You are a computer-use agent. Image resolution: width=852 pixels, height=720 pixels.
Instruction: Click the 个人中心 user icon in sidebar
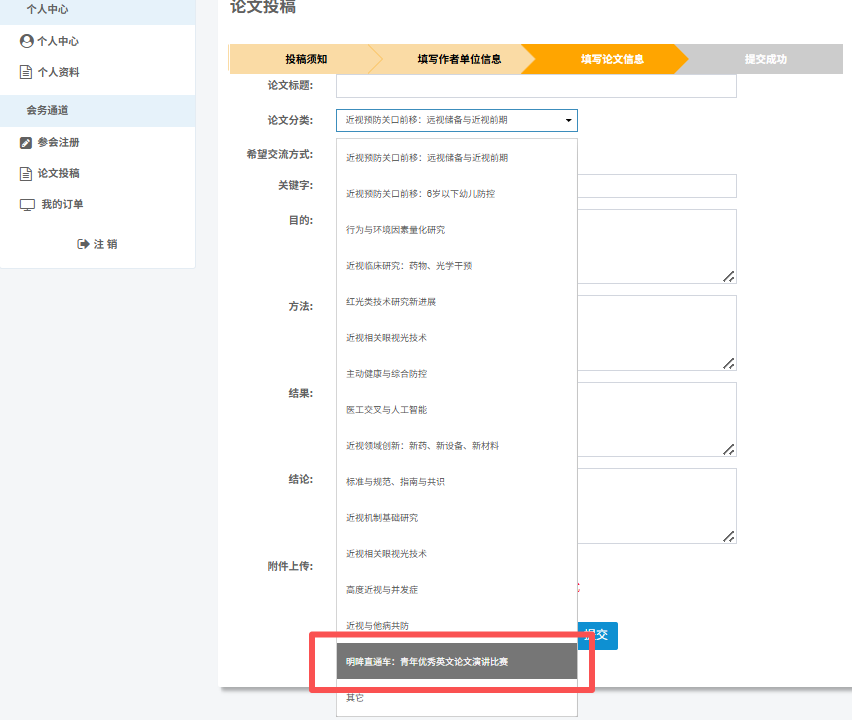pos(27,41)
